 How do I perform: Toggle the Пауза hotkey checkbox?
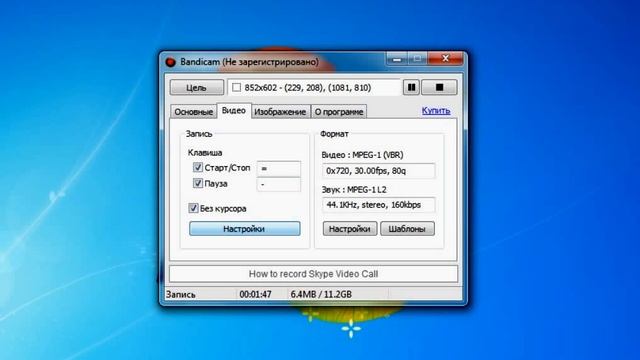[198, 183]
